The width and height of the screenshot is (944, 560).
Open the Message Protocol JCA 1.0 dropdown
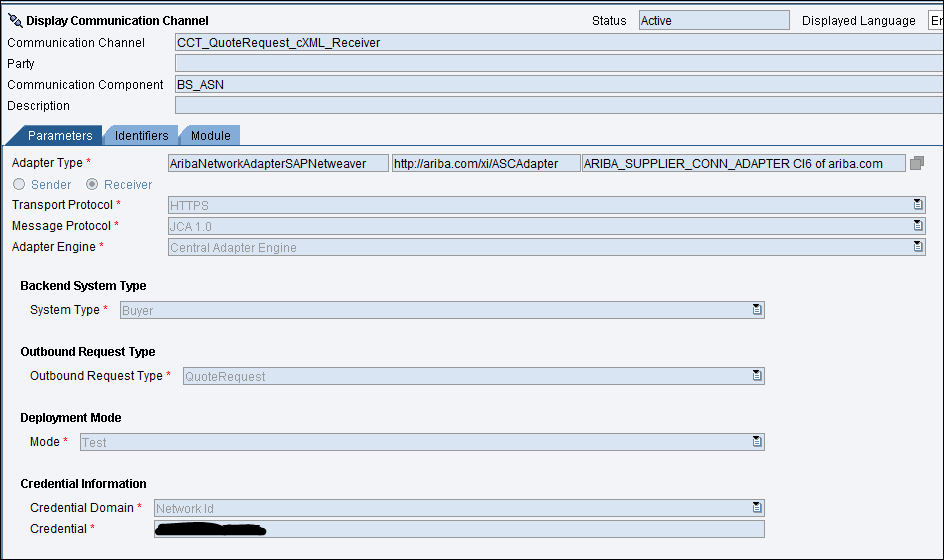918,226
